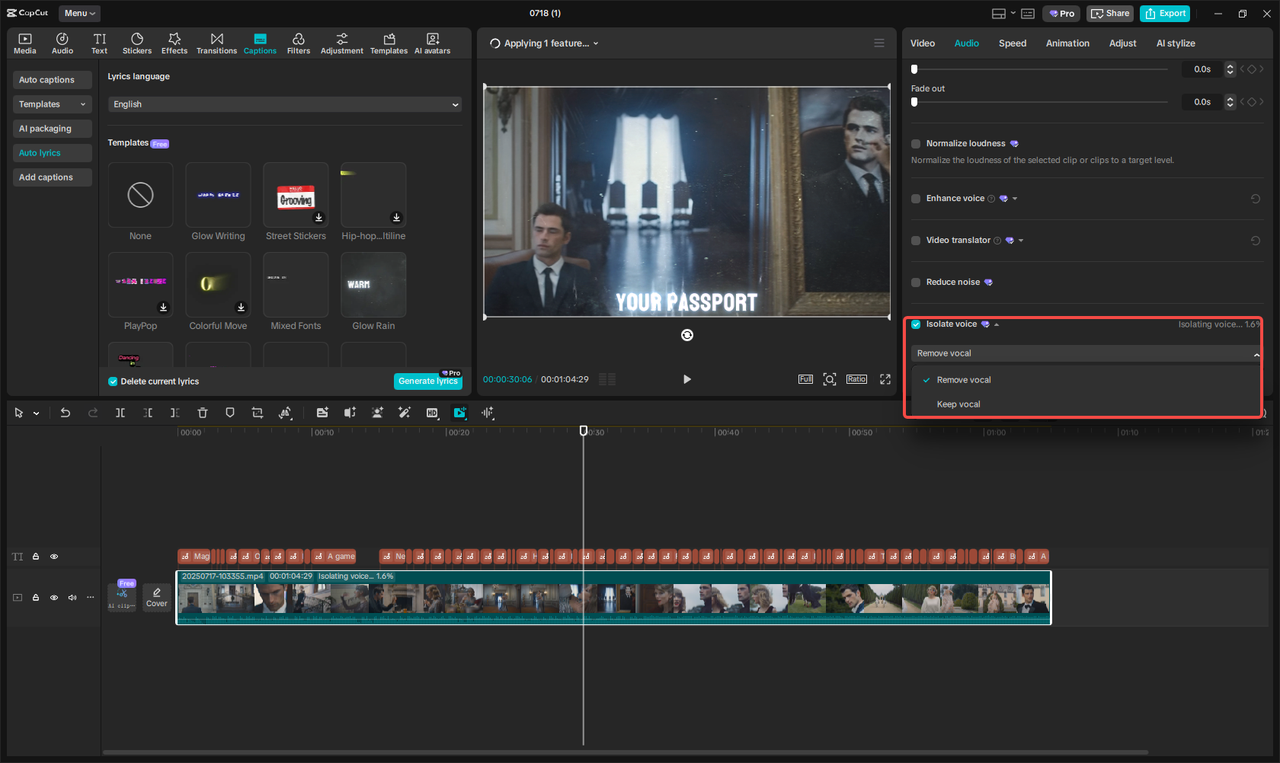Undo the last edit in timeline toolbar
1280x763 pixels.
[65, 412]
